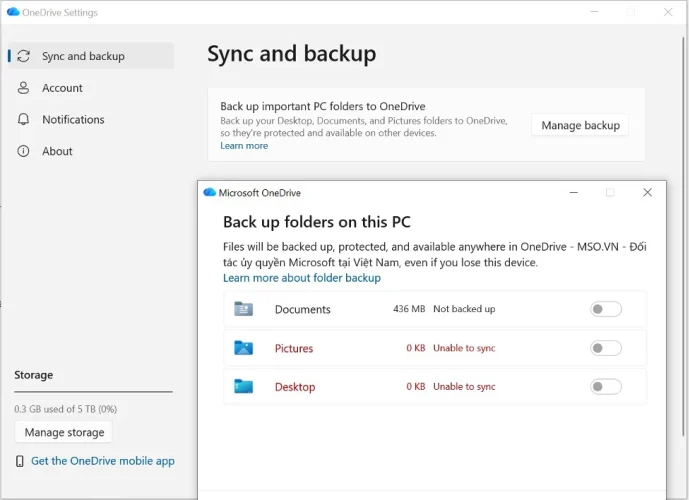Click the Pictures folder icon
Image resolution: width=690 pixels, height=500 pixels.
click(x=243, y=348)
